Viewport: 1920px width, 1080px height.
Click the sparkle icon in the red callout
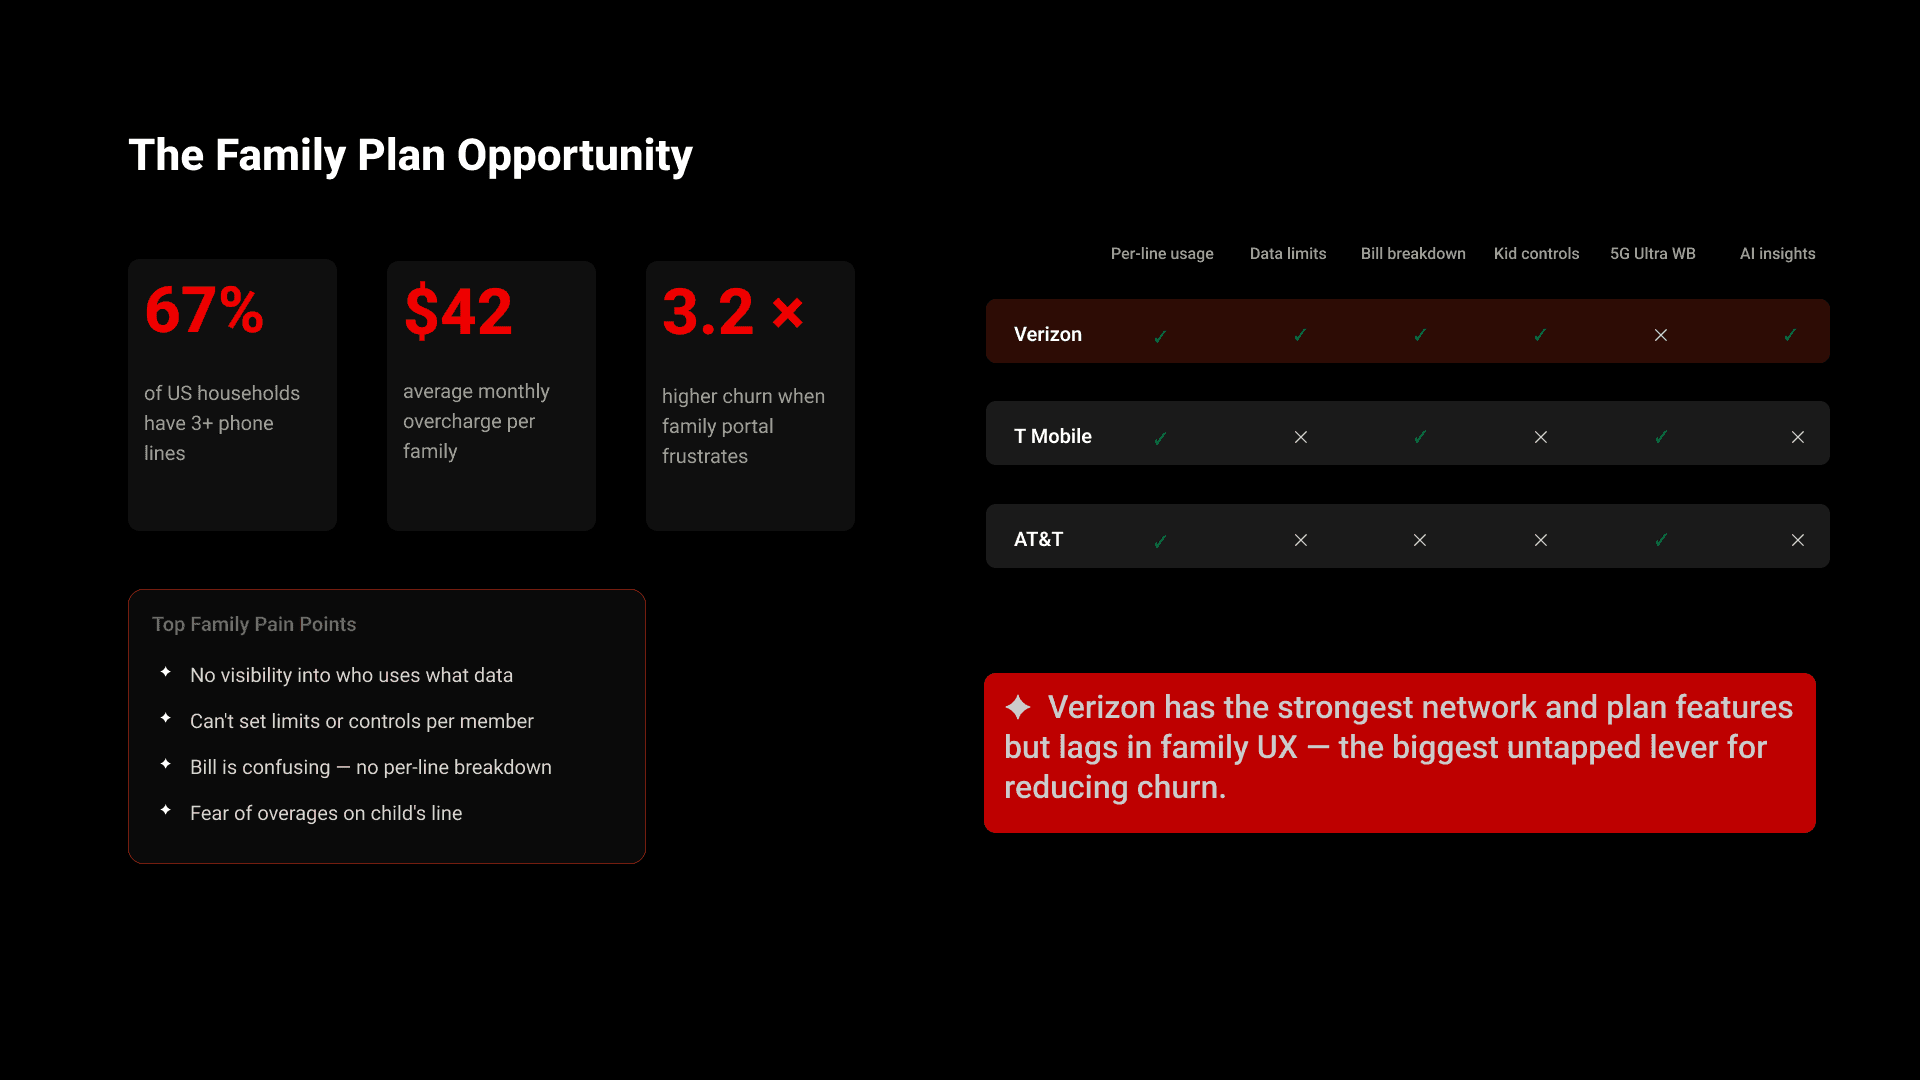click(x=1018, y=707)
